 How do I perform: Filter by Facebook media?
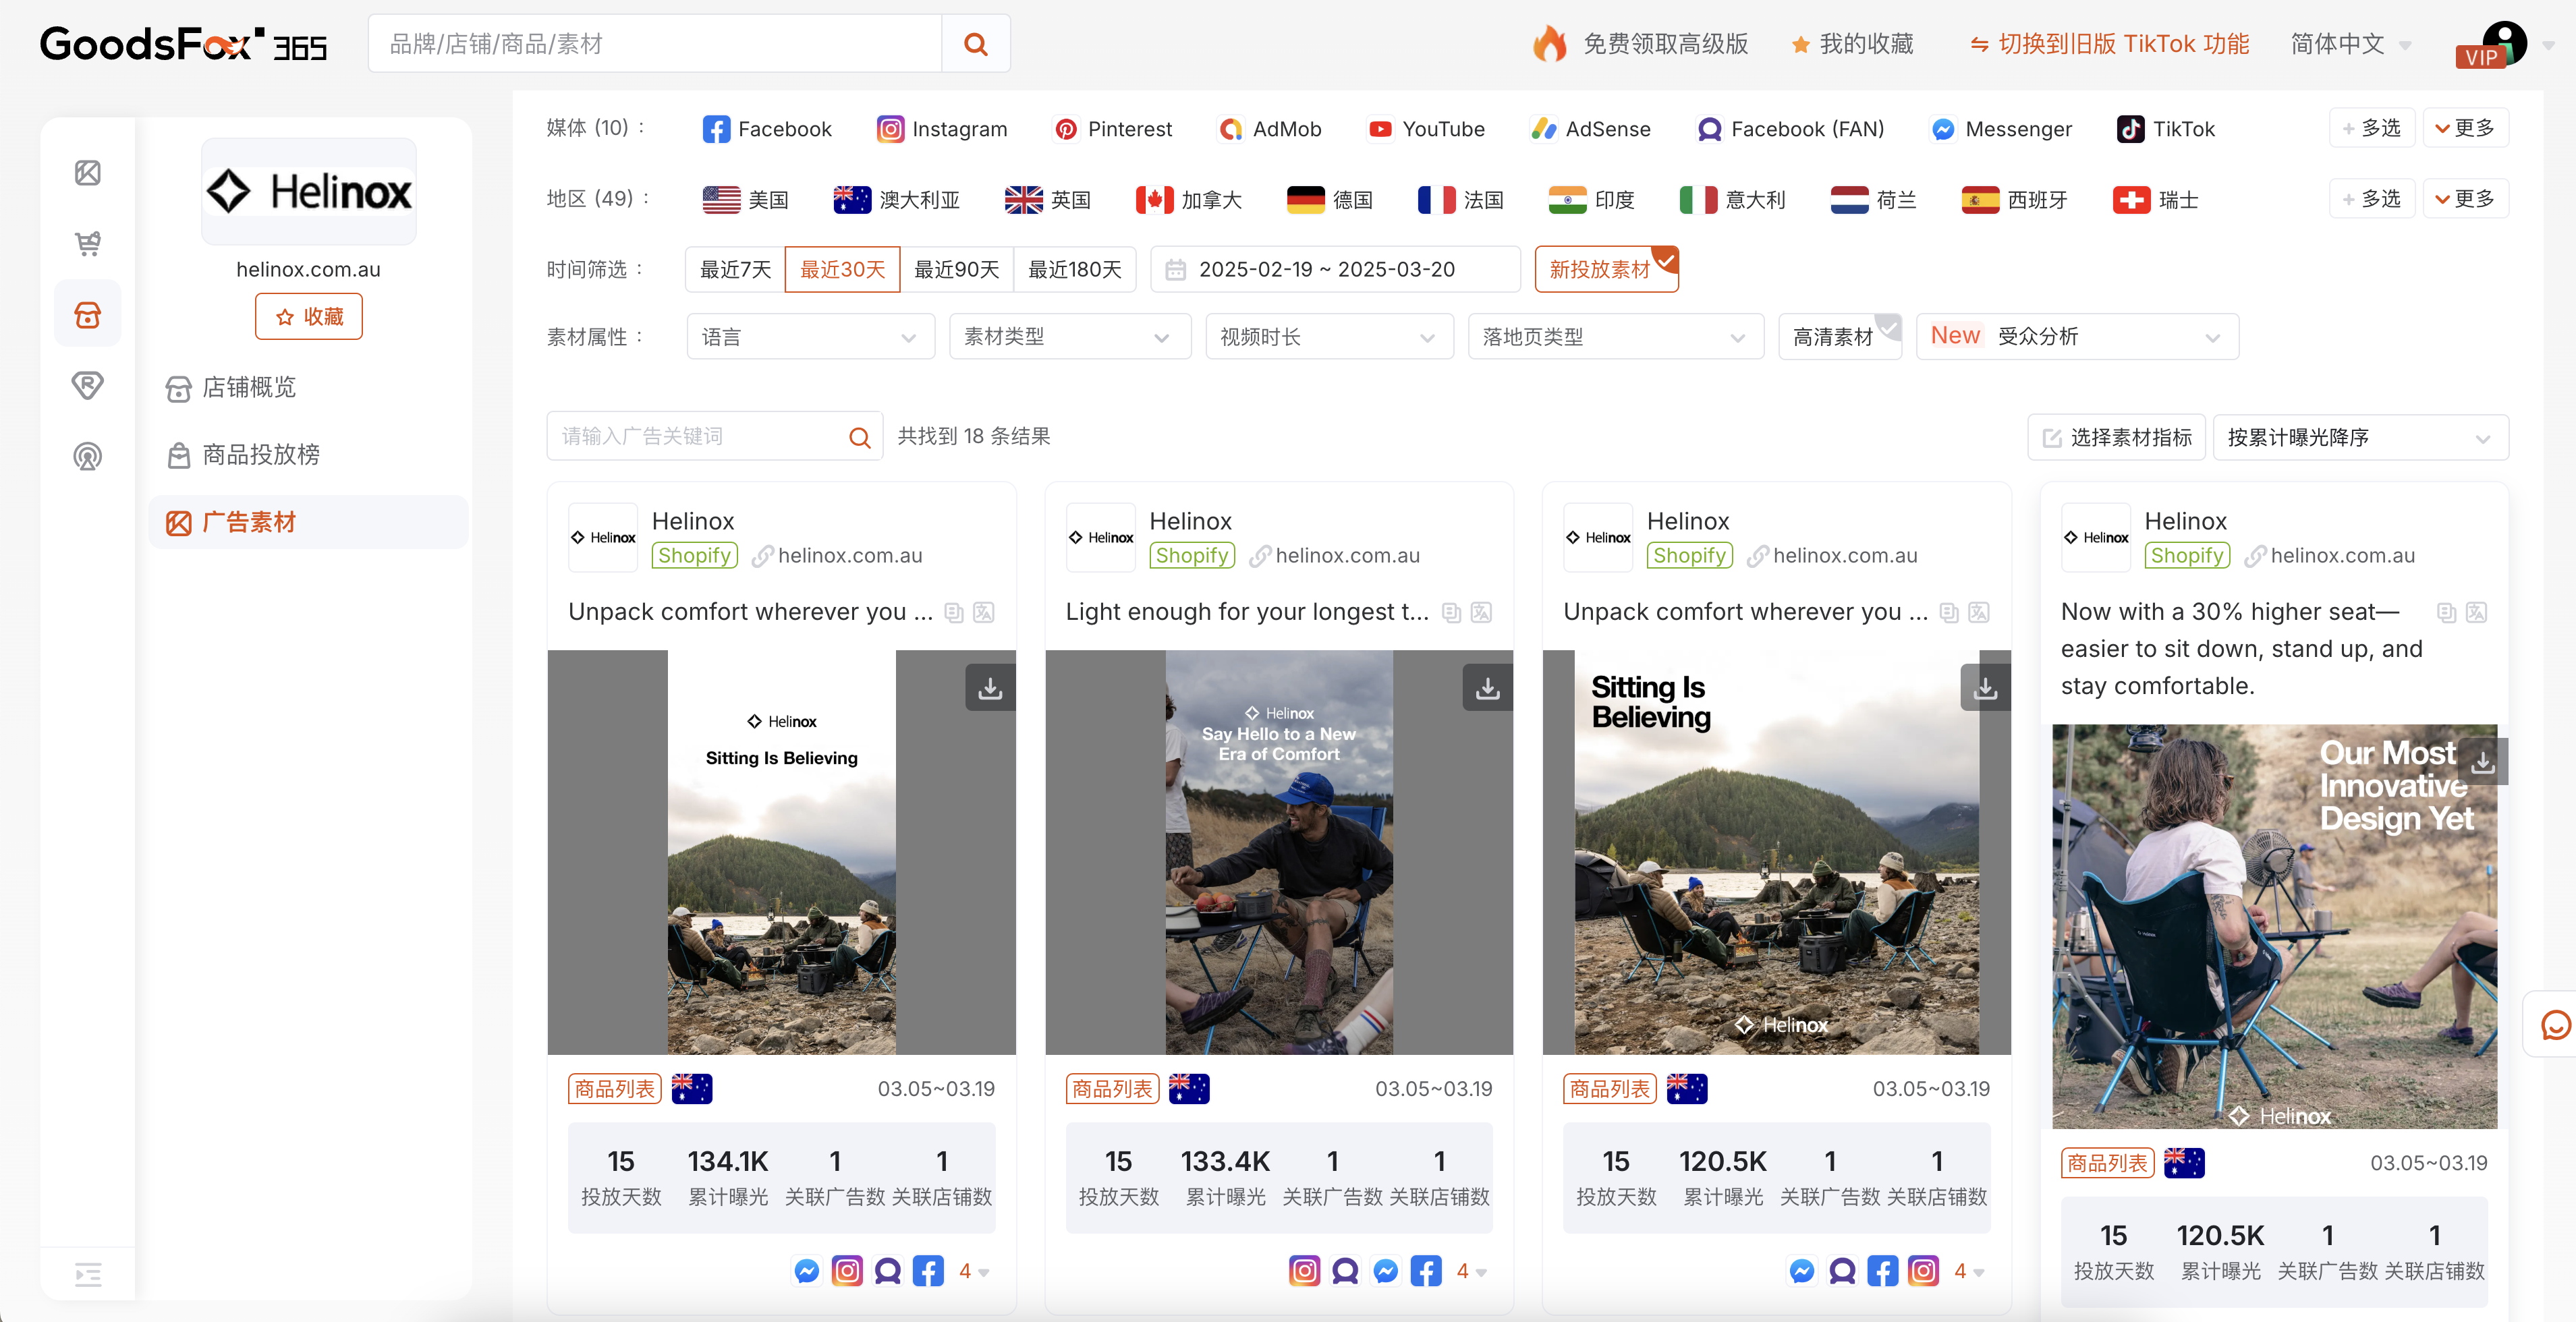pyautogui.click(x=766, y=129)
